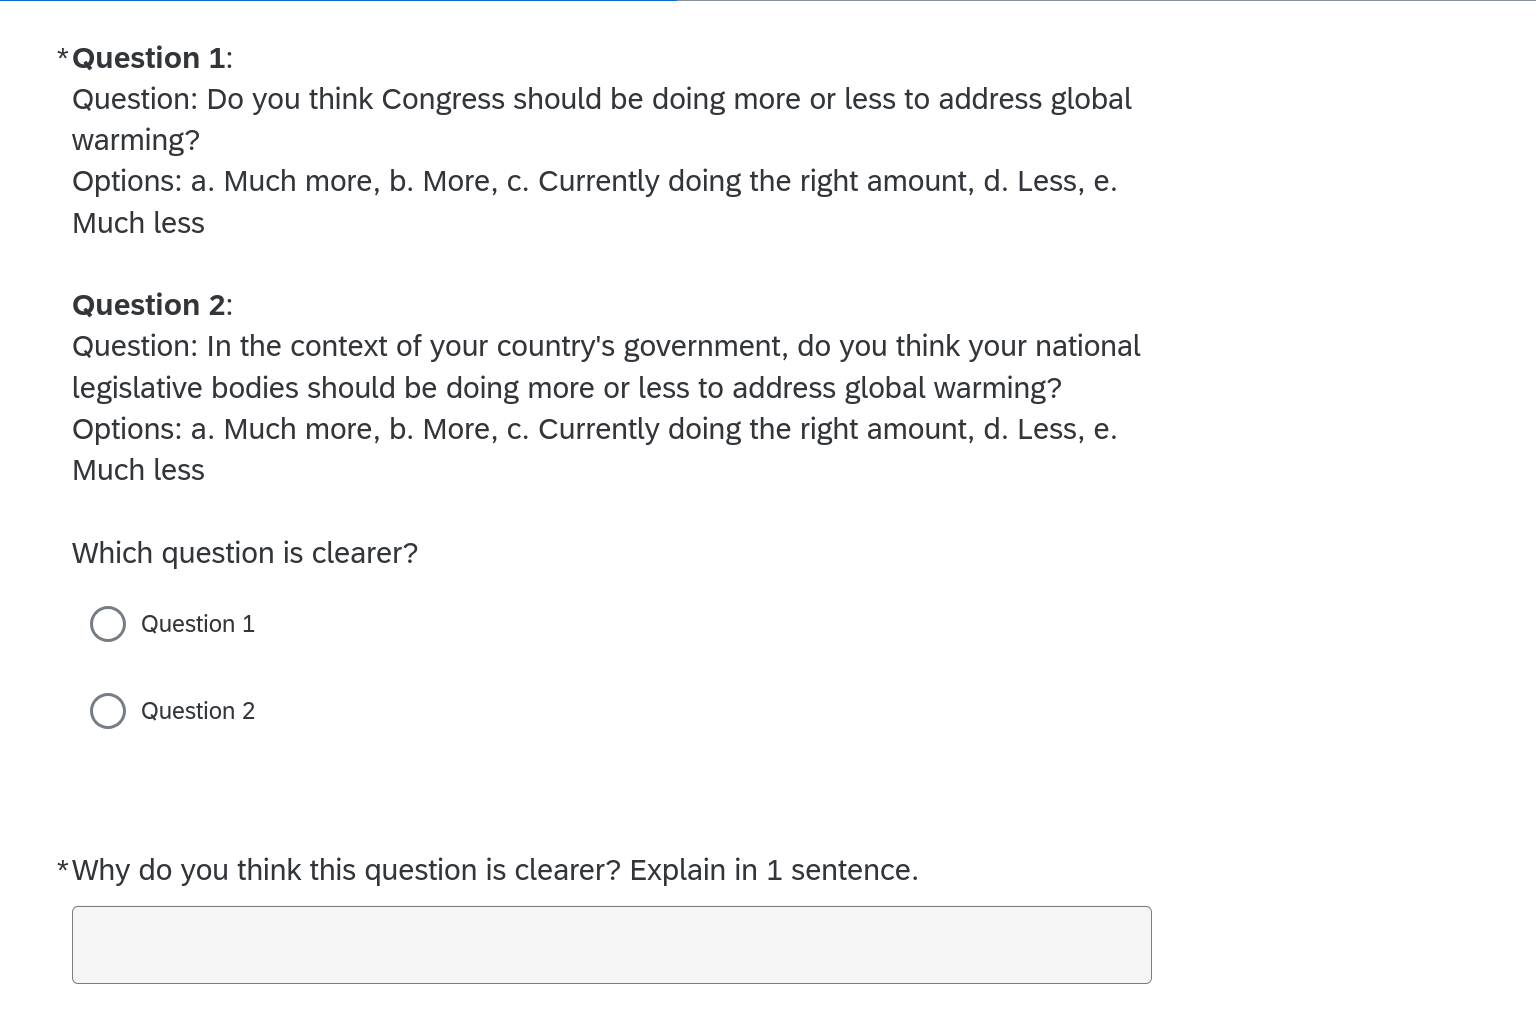
Task: Click the gray unfilled progress bar portion
Action: coord(1106,1)
